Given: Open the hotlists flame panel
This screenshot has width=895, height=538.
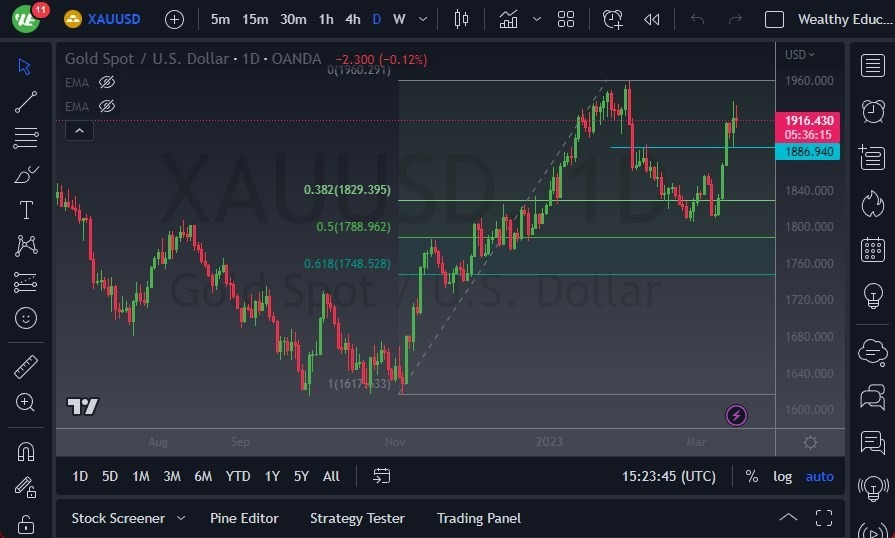Looking at the screenshot, I should (873, 204).
